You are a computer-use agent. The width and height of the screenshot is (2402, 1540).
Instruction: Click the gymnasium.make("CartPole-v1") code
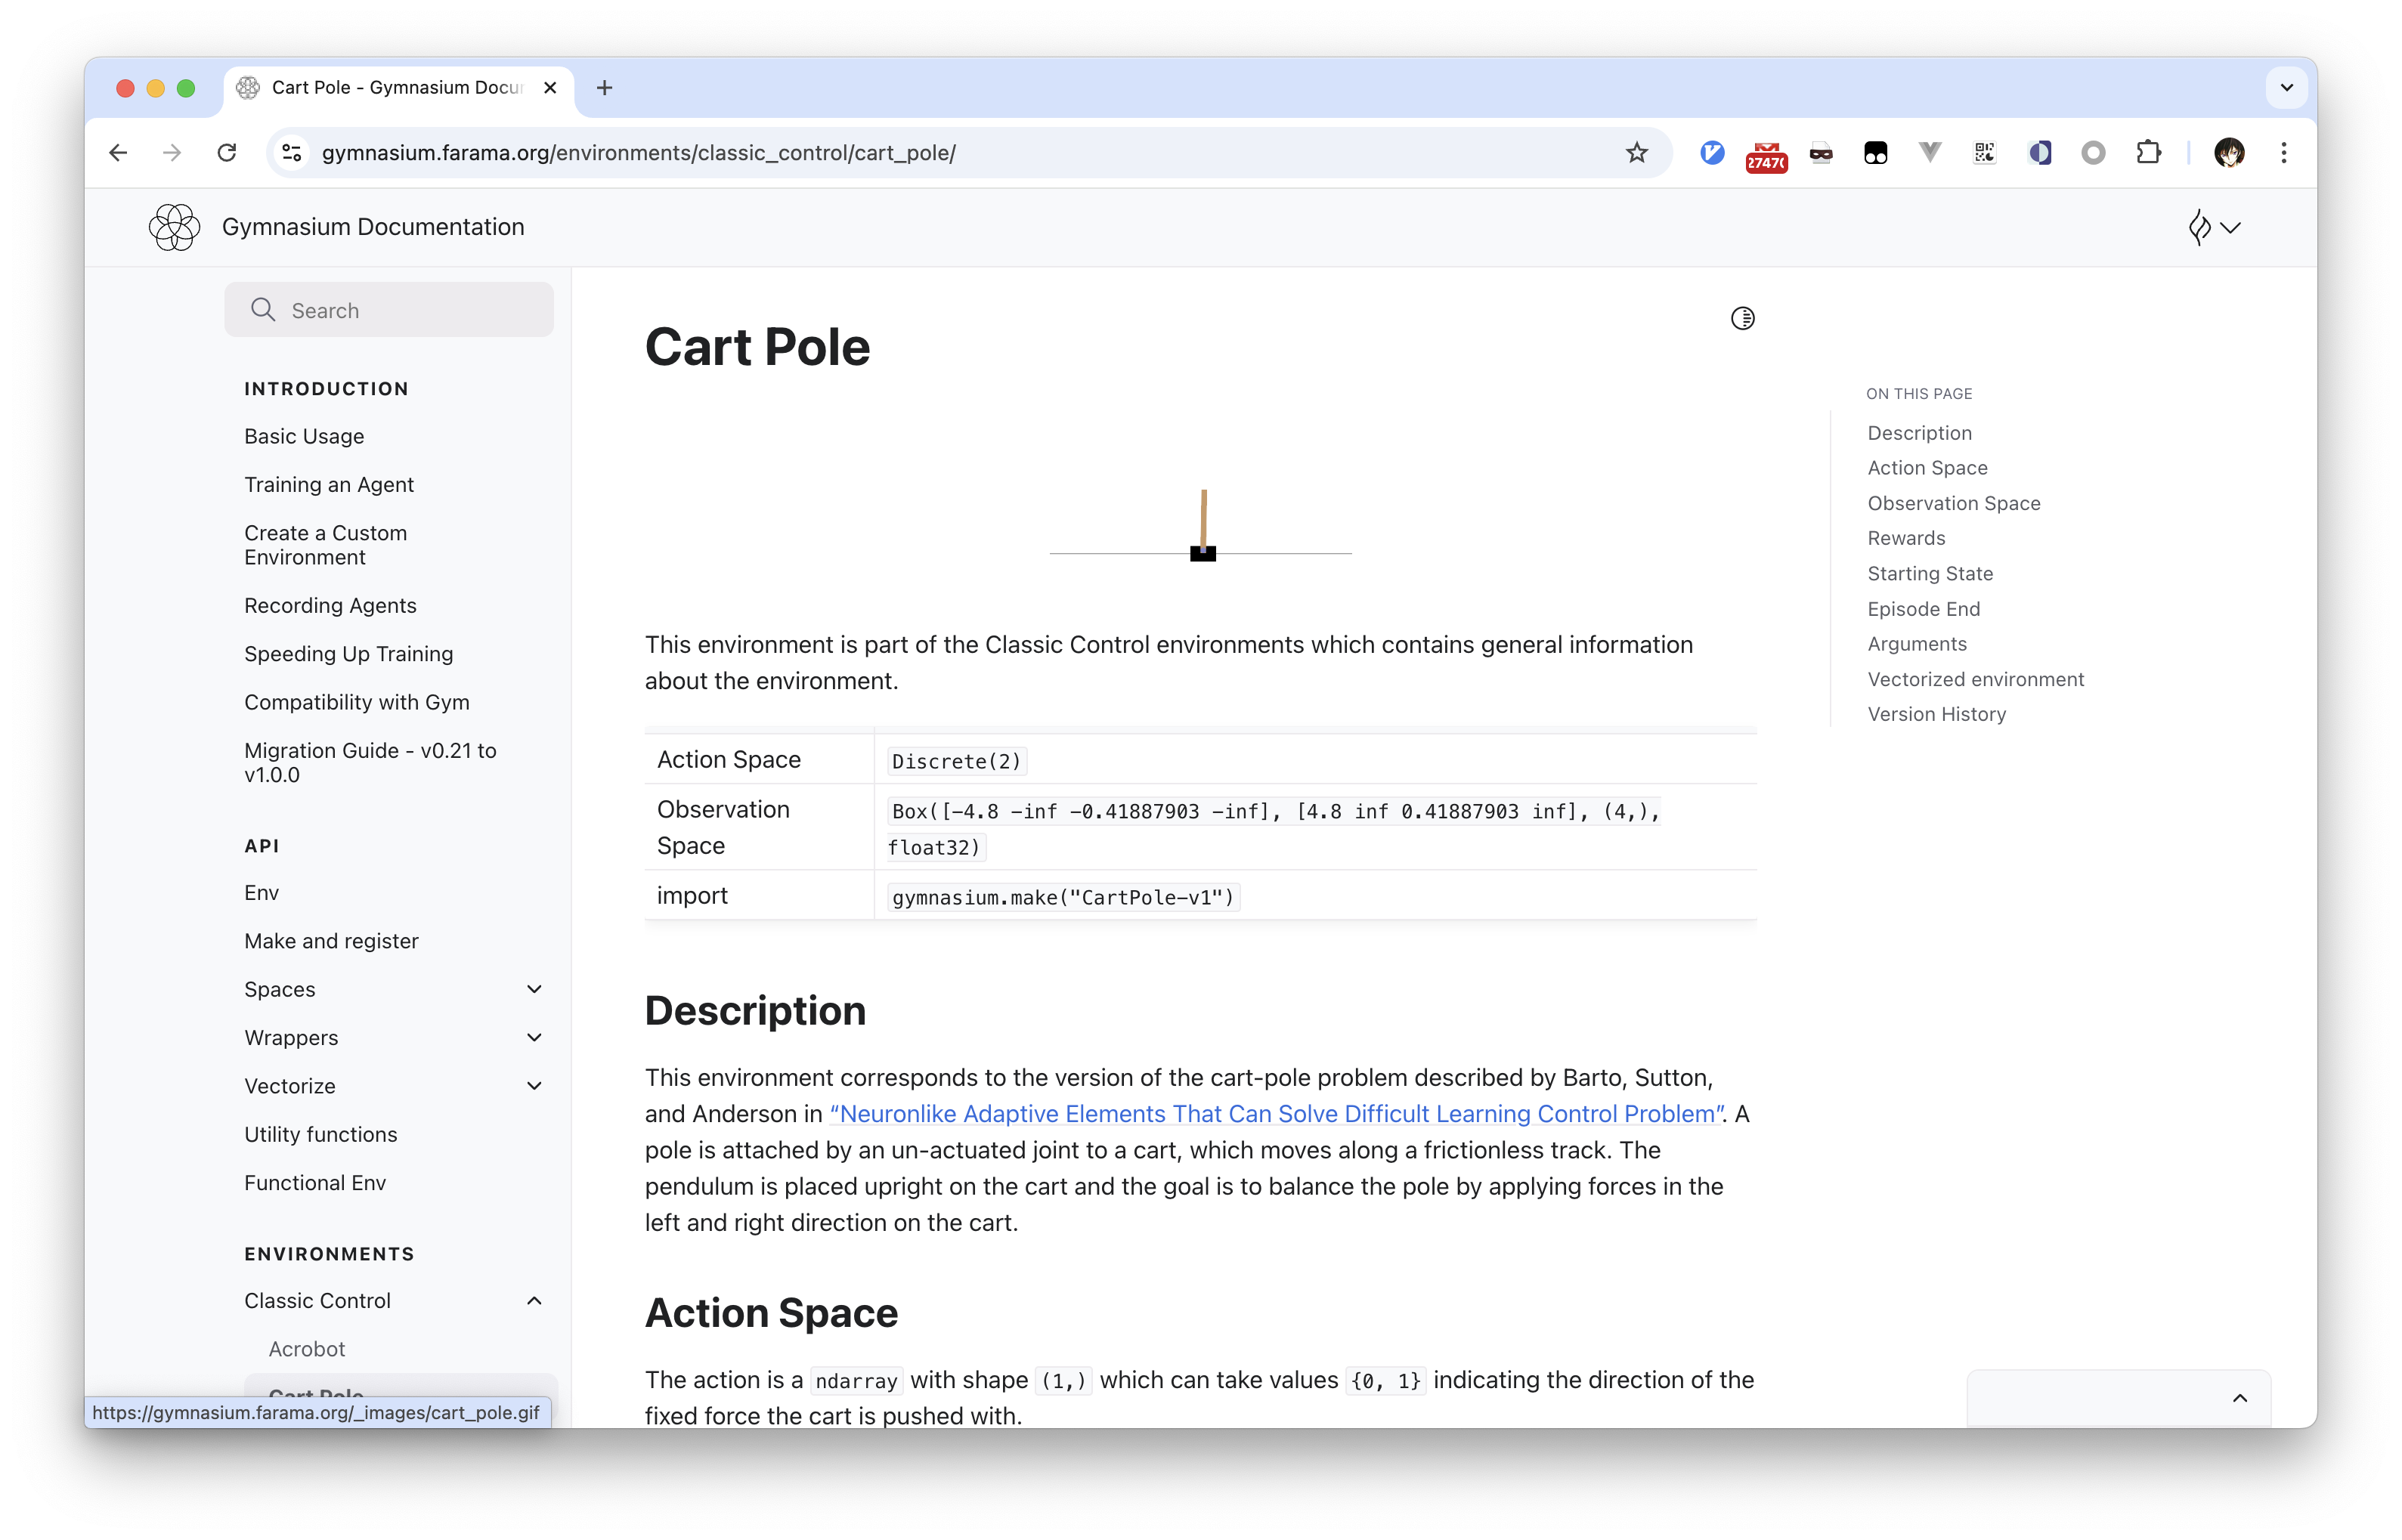click(x=1063, y=897)
